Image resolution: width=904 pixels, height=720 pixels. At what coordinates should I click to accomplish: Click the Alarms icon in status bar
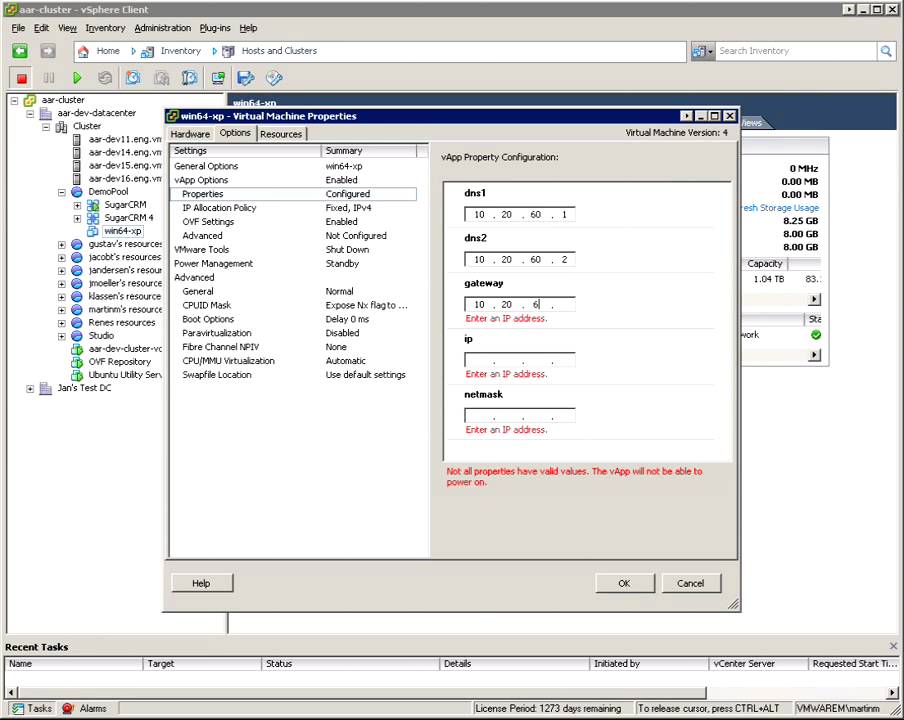[x=67, y=708]
